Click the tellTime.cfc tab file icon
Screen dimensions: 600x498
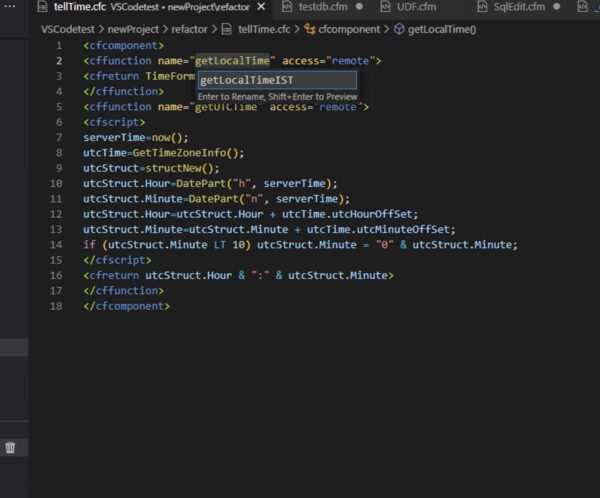pyautogui.click(x=43, y=8)
